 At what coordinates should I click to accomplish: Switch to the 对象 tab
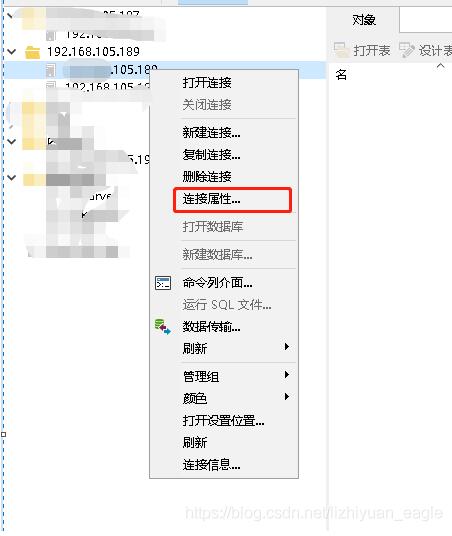point(364,21)
